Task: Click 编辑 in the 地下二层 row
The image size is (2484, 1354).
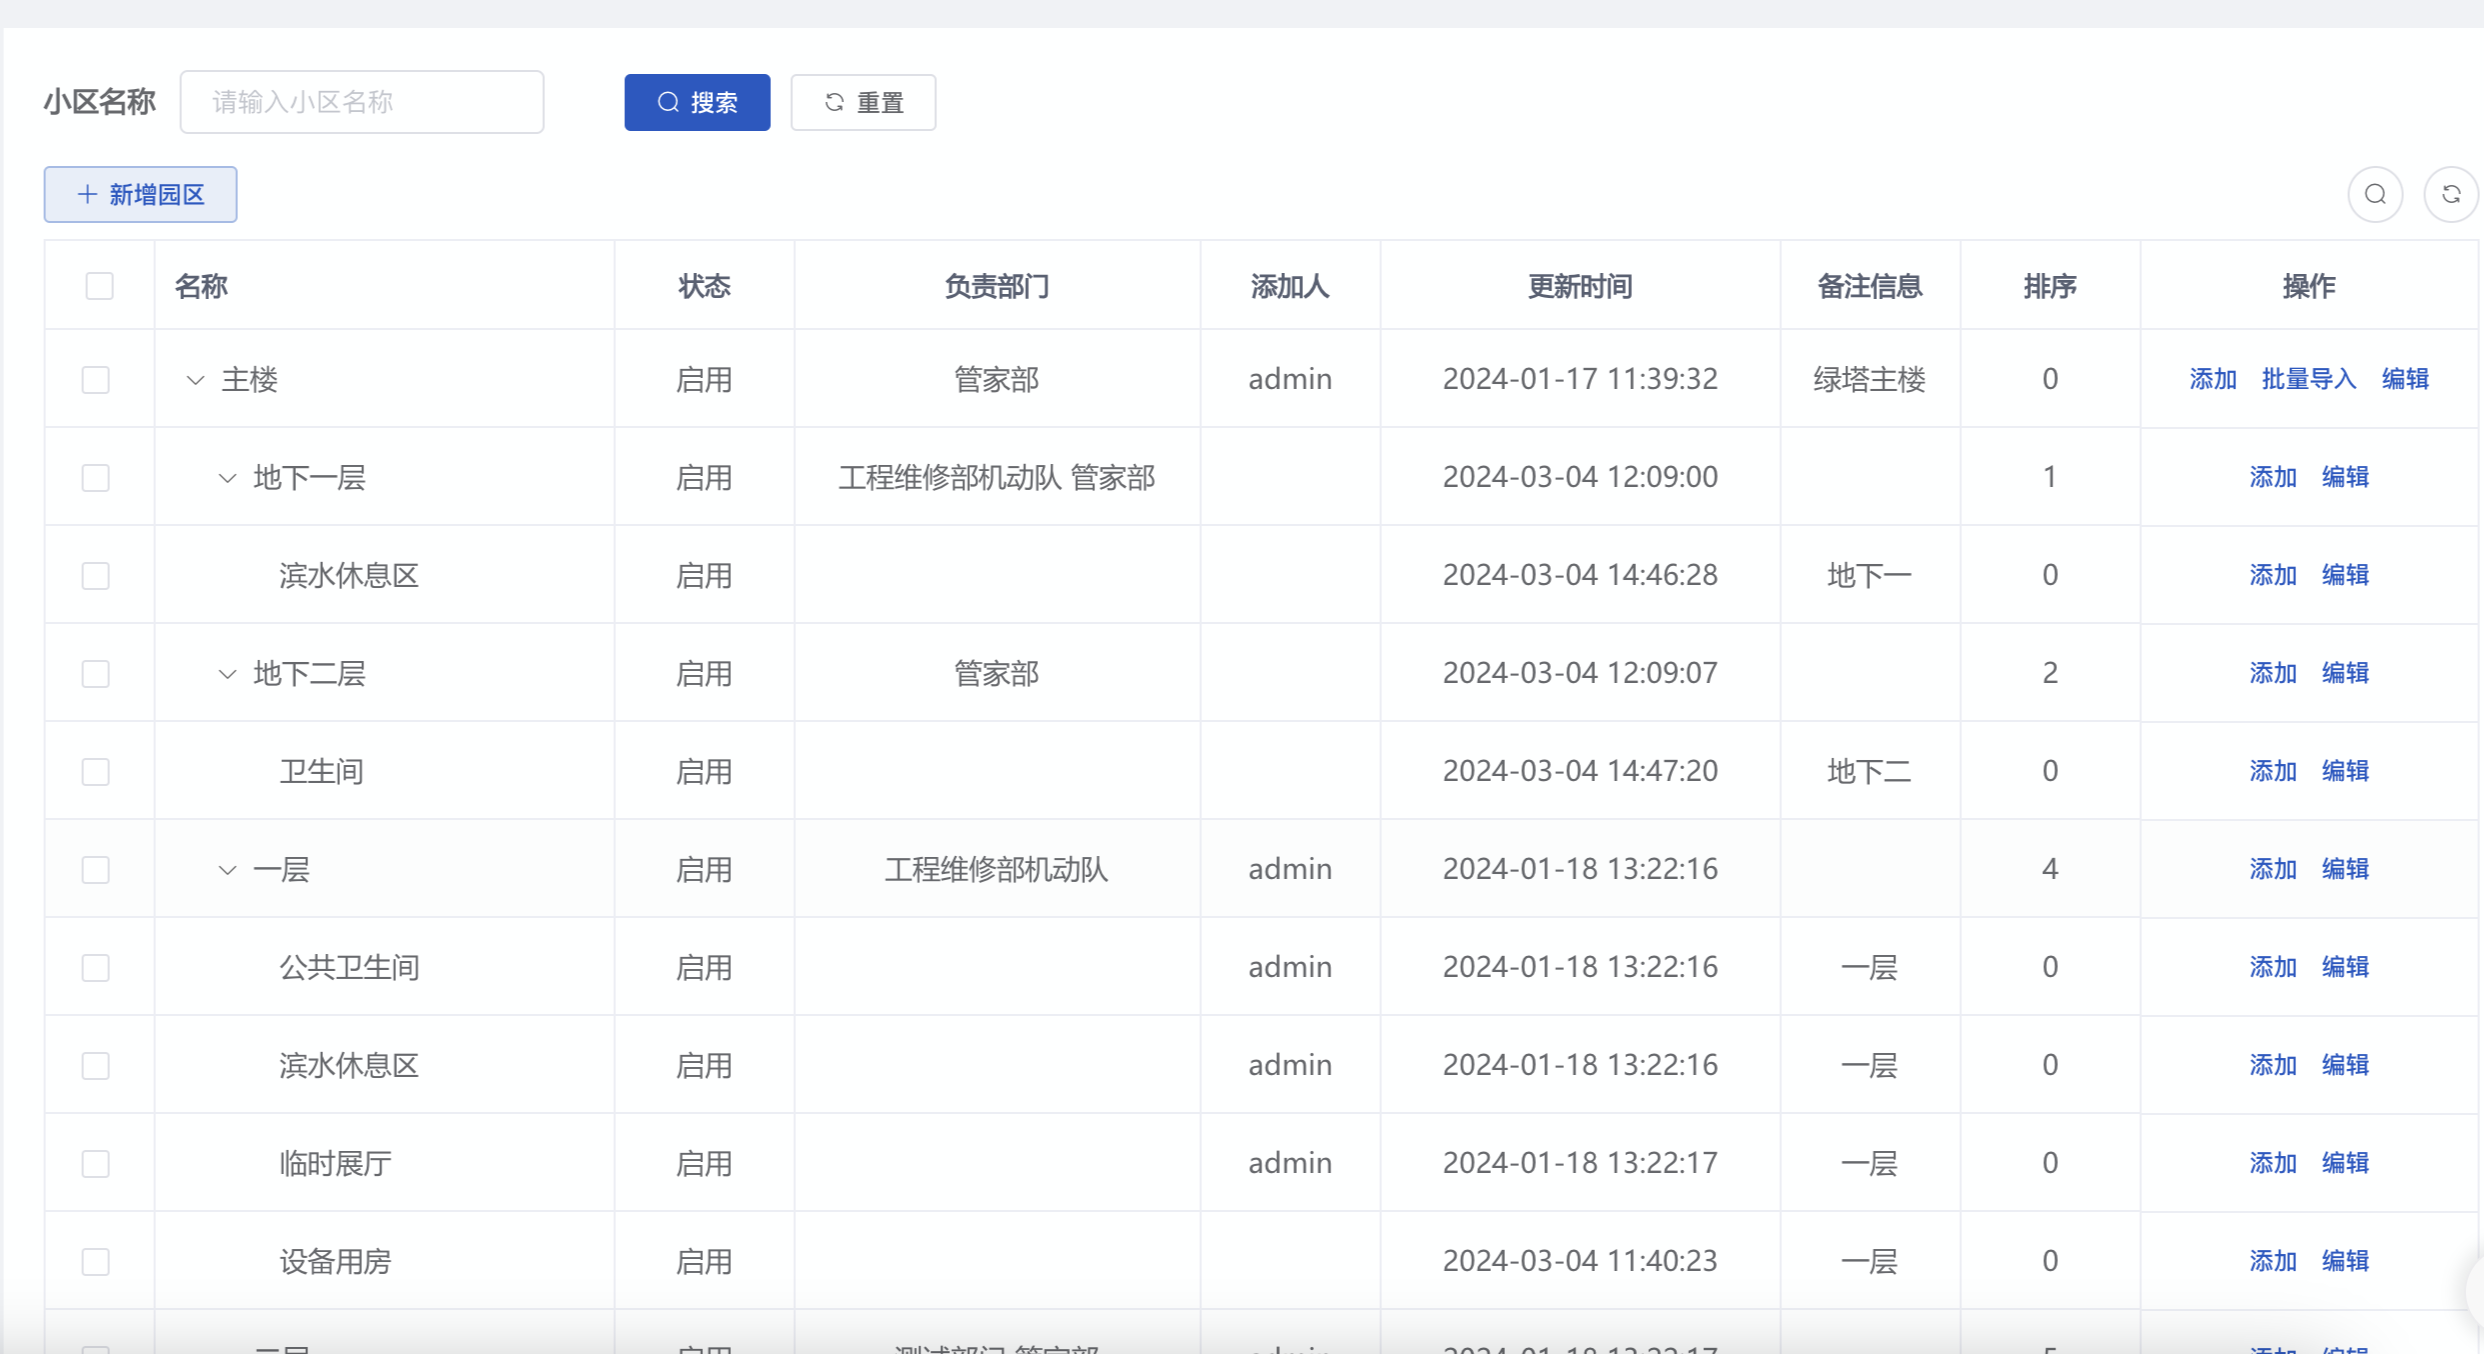Action: coord(2345,673)
